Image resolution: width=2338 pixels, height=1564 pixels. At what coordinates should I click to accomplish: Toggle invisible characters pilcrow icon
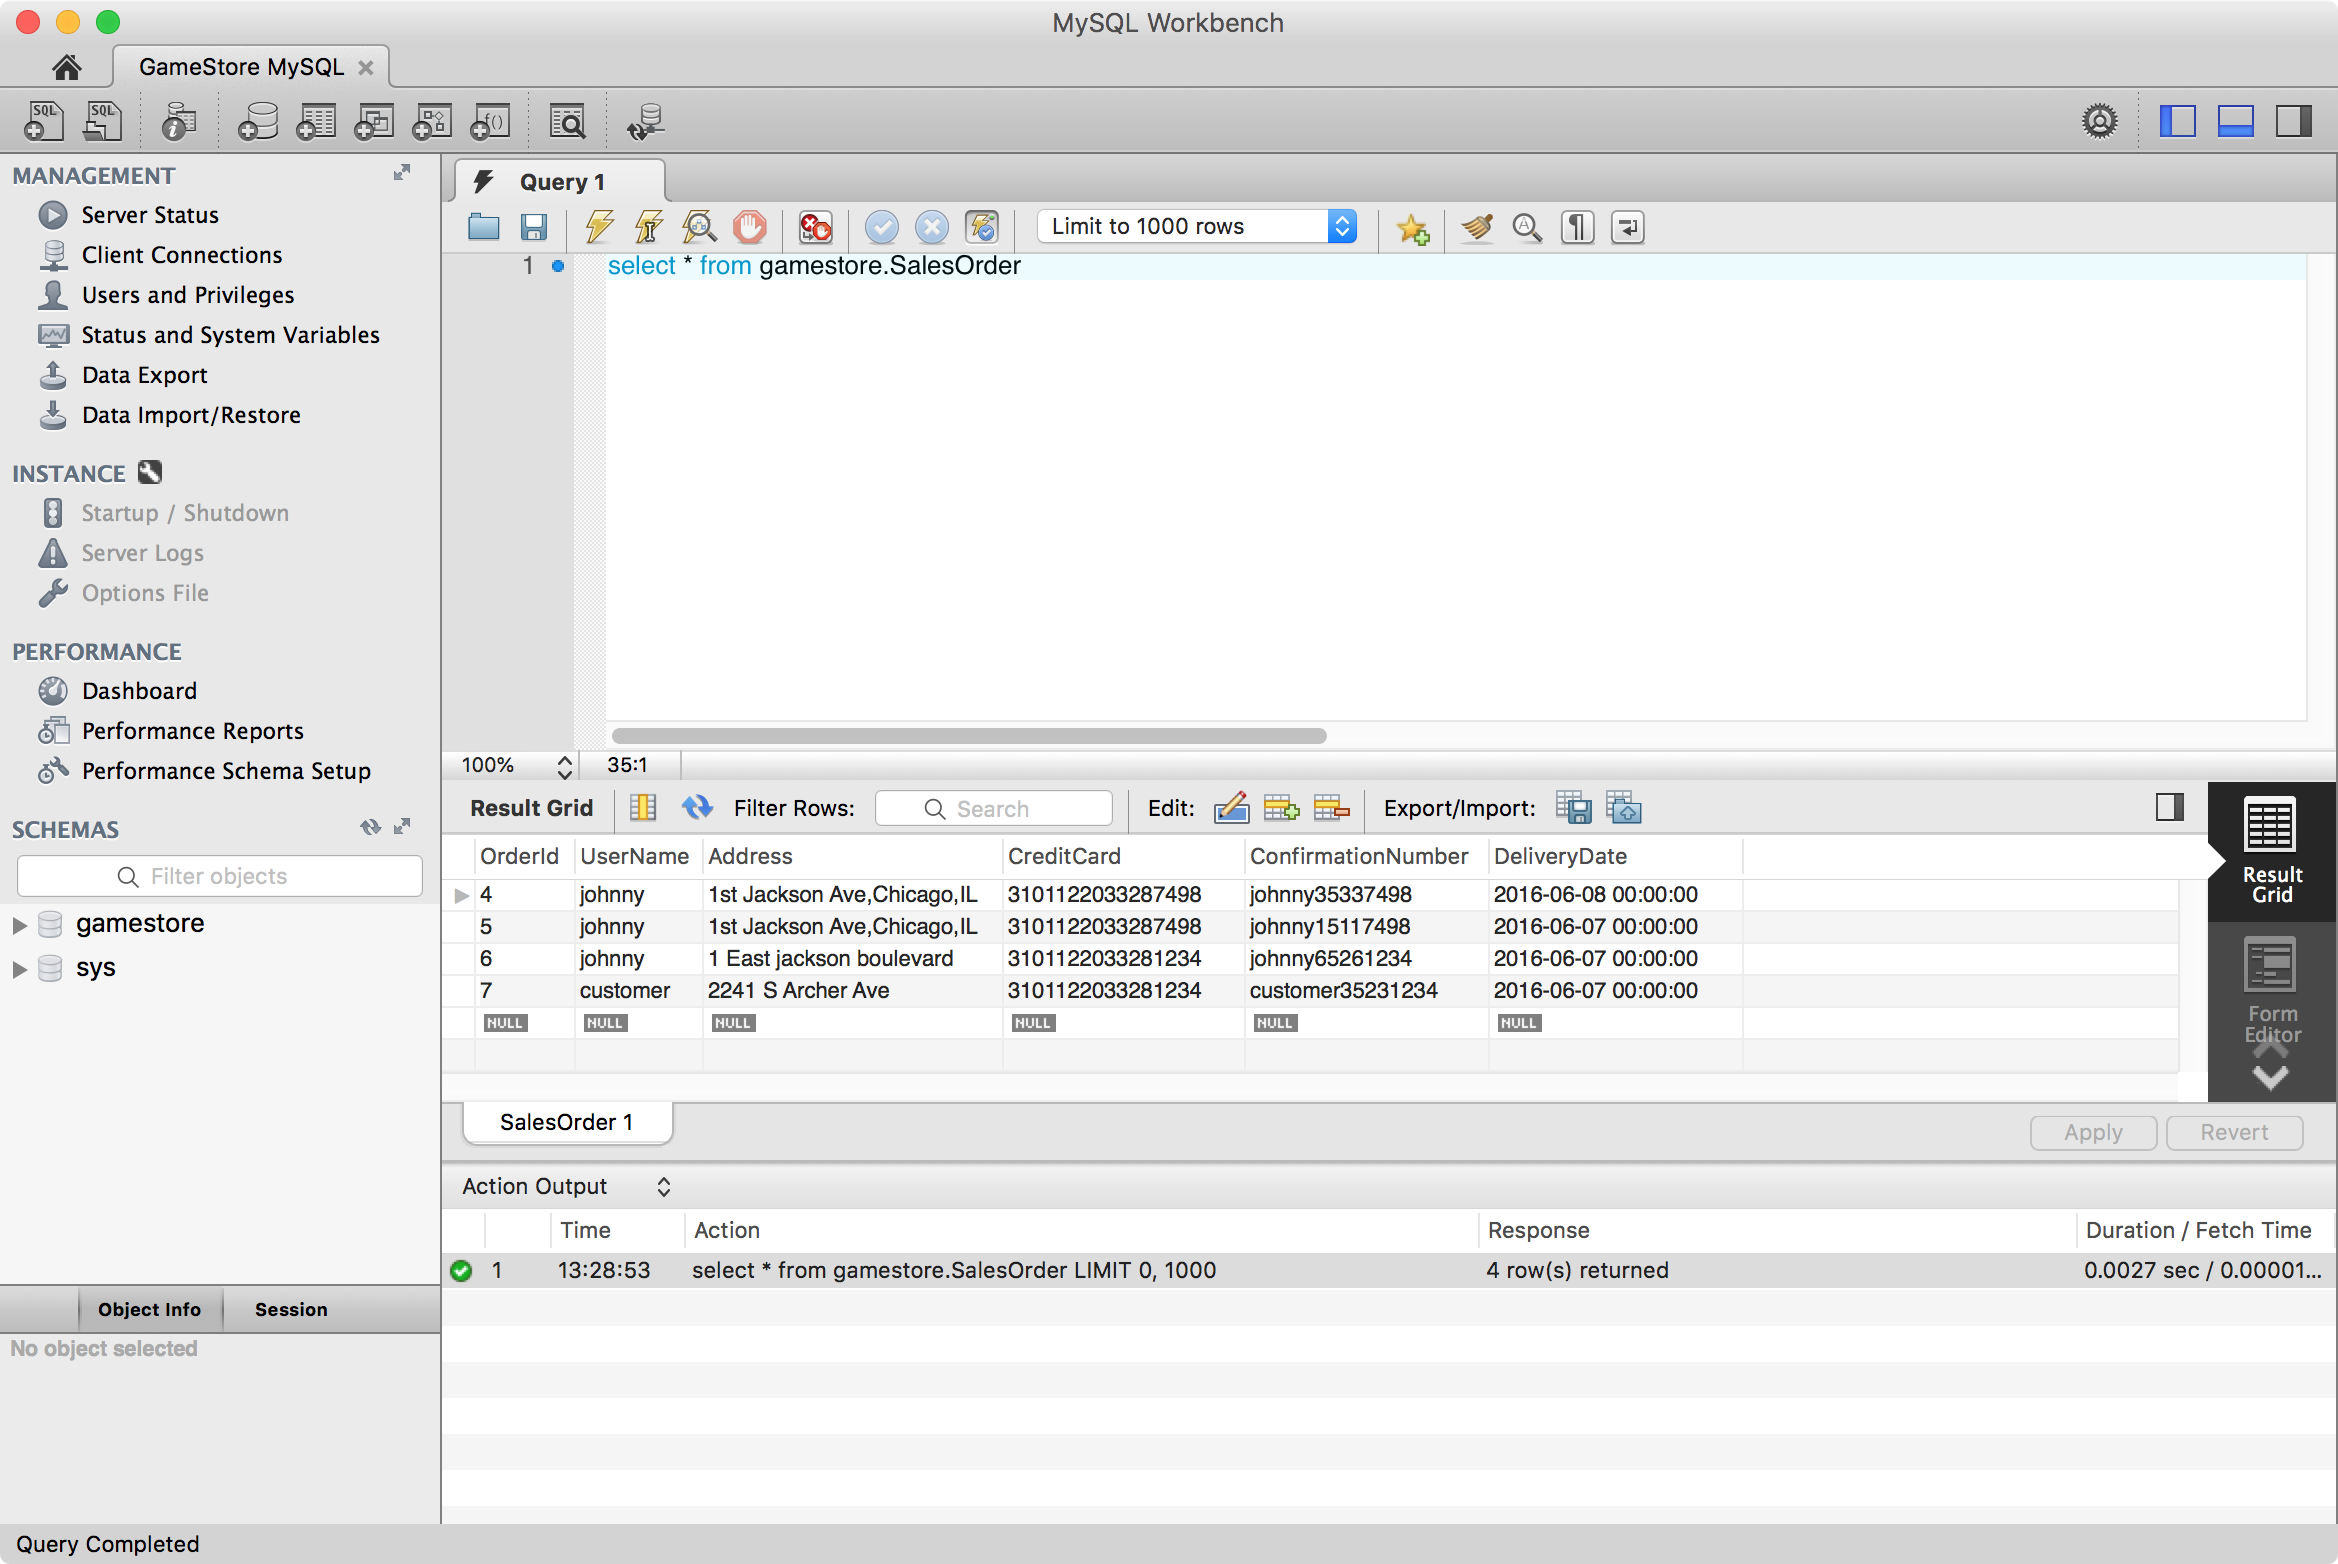1578,227
